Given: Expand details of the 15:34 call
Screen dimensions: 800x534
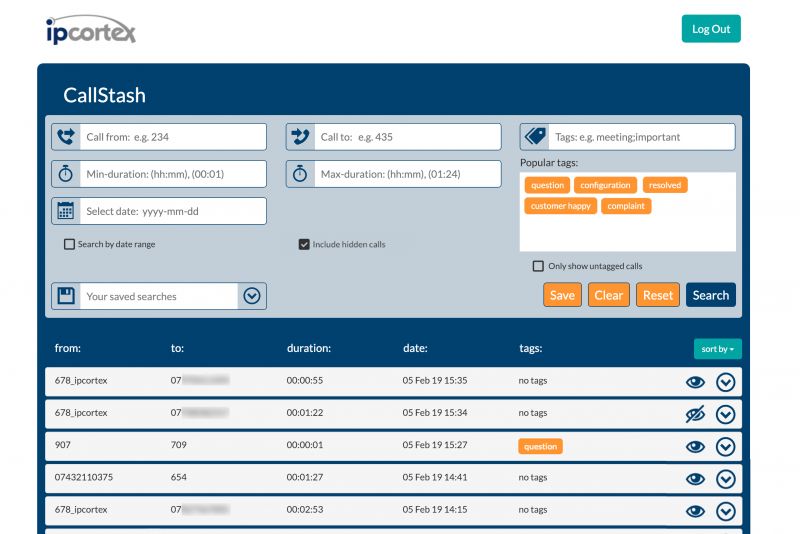Looking at the screenshot, I should (x=726, y=414).
